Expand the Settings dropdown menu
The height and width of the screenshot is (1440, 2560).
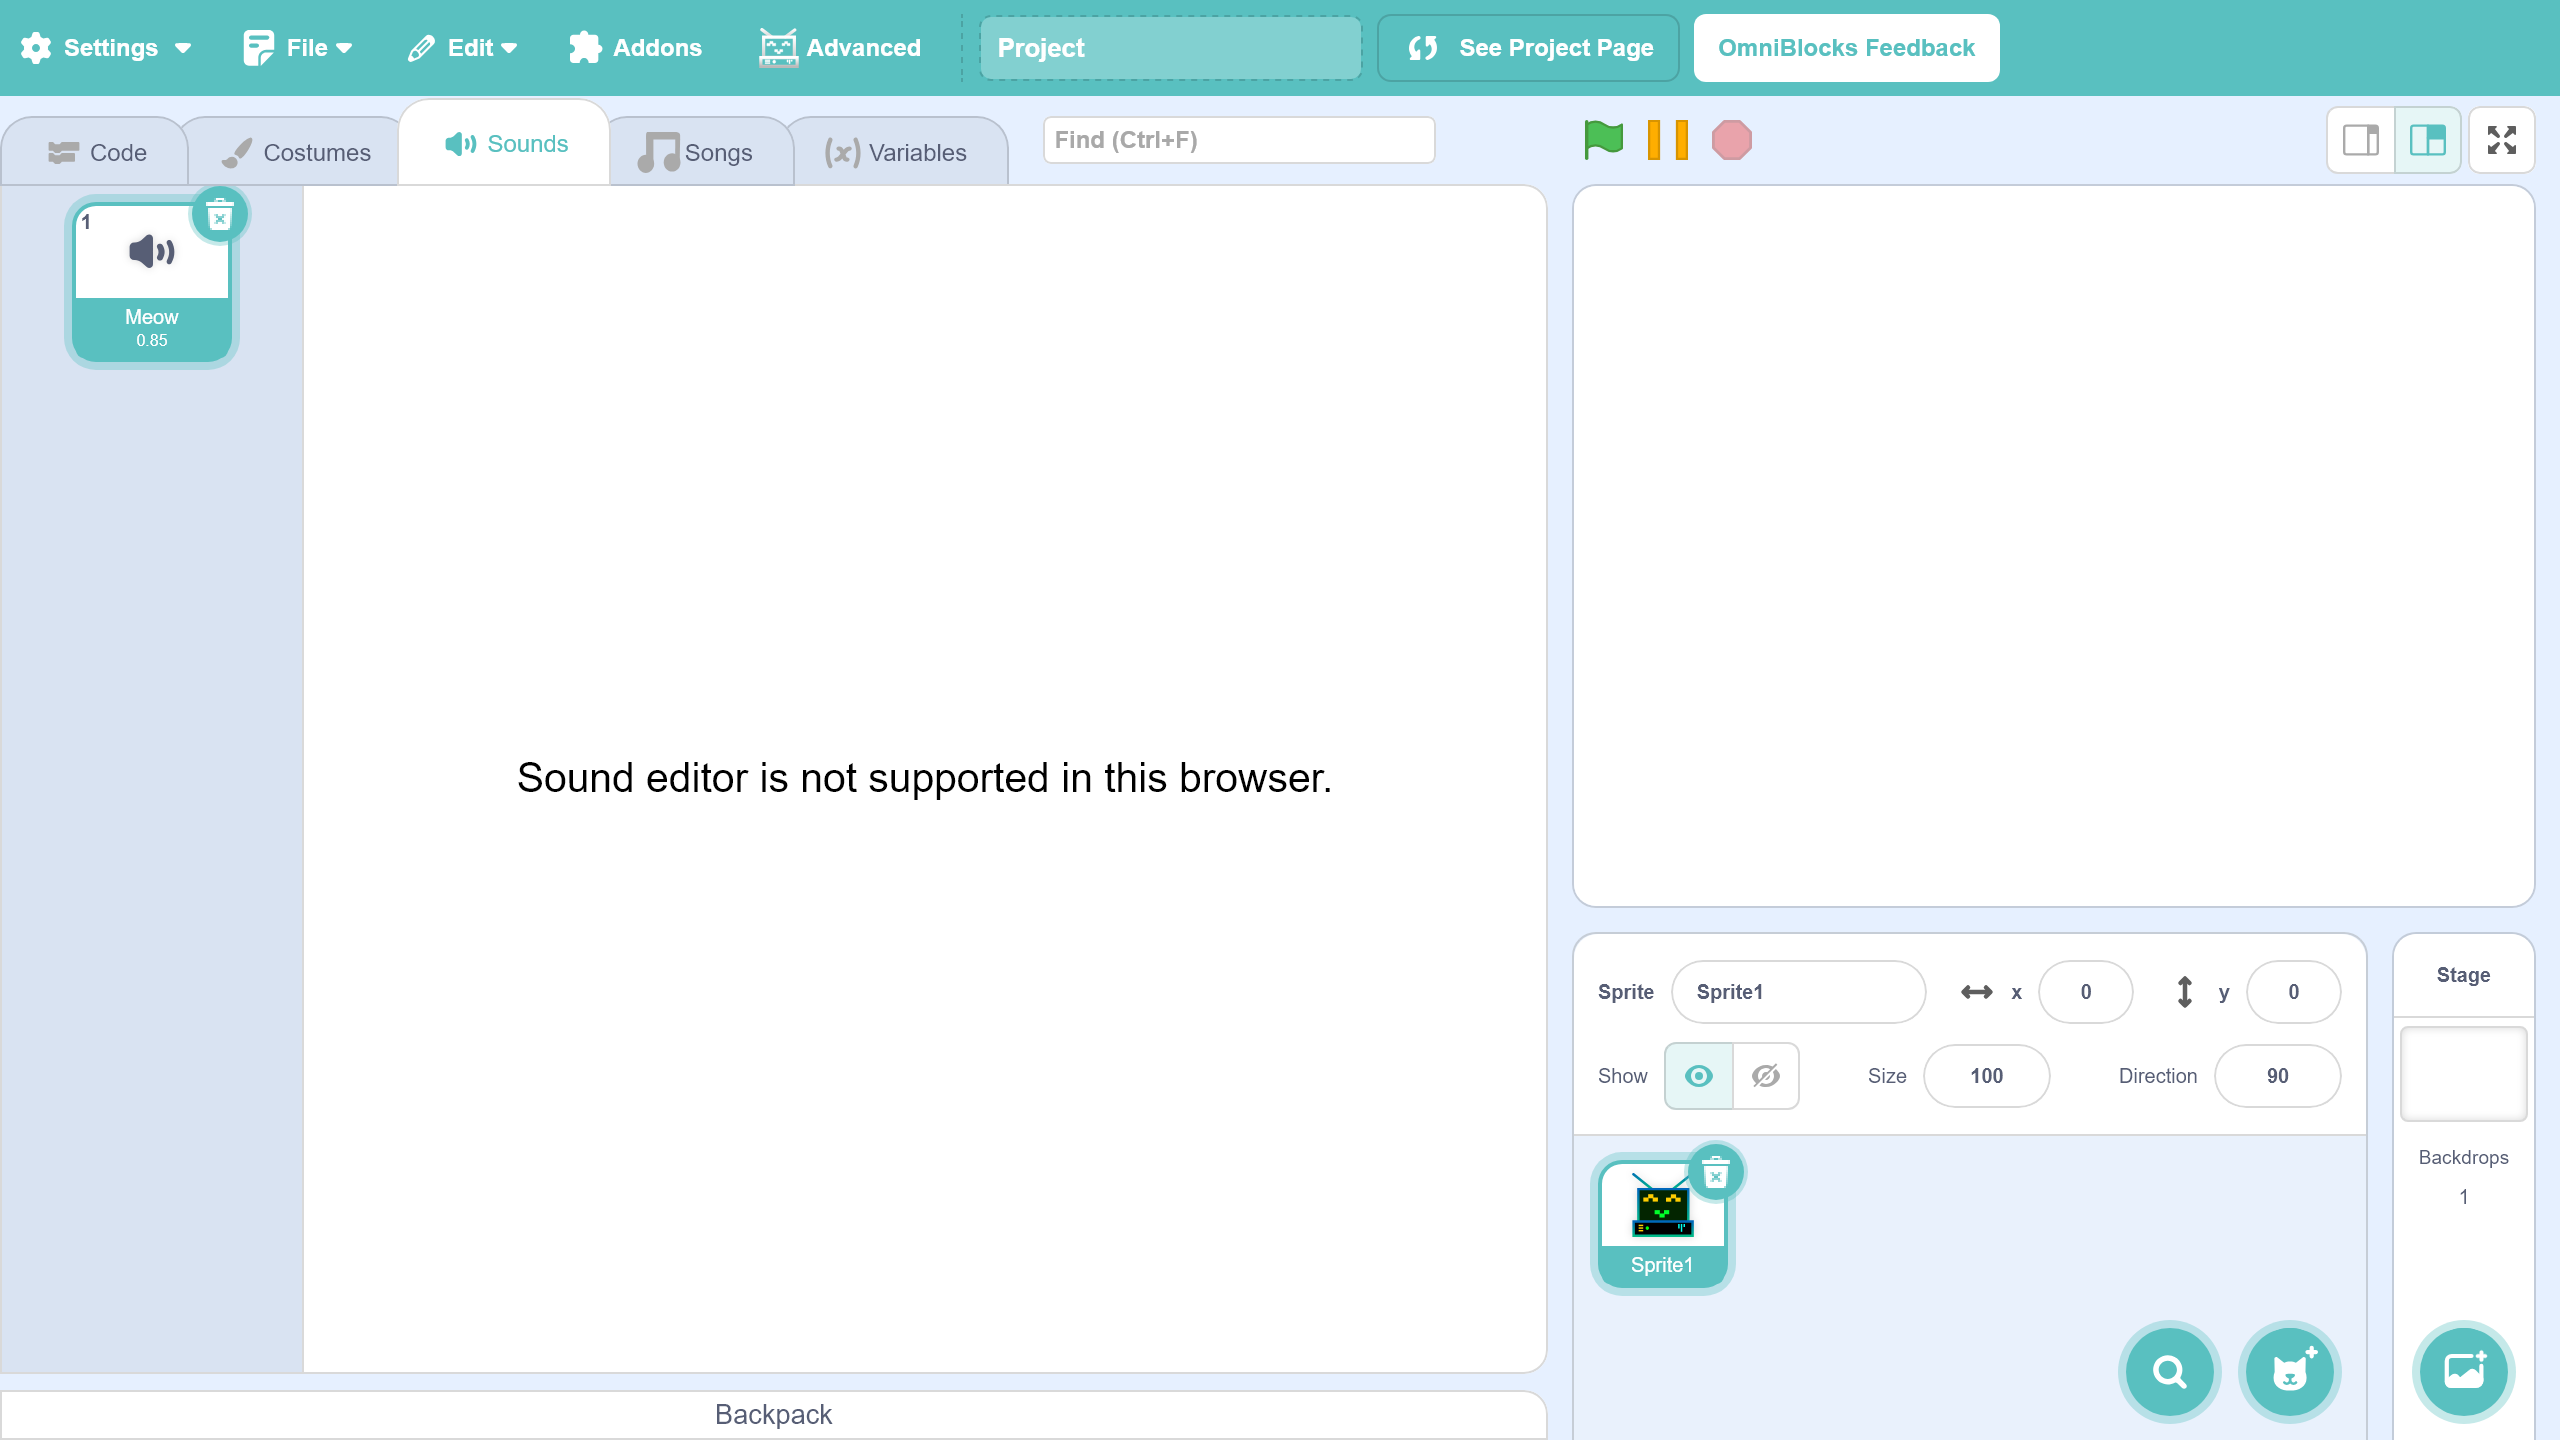(106, 48)
